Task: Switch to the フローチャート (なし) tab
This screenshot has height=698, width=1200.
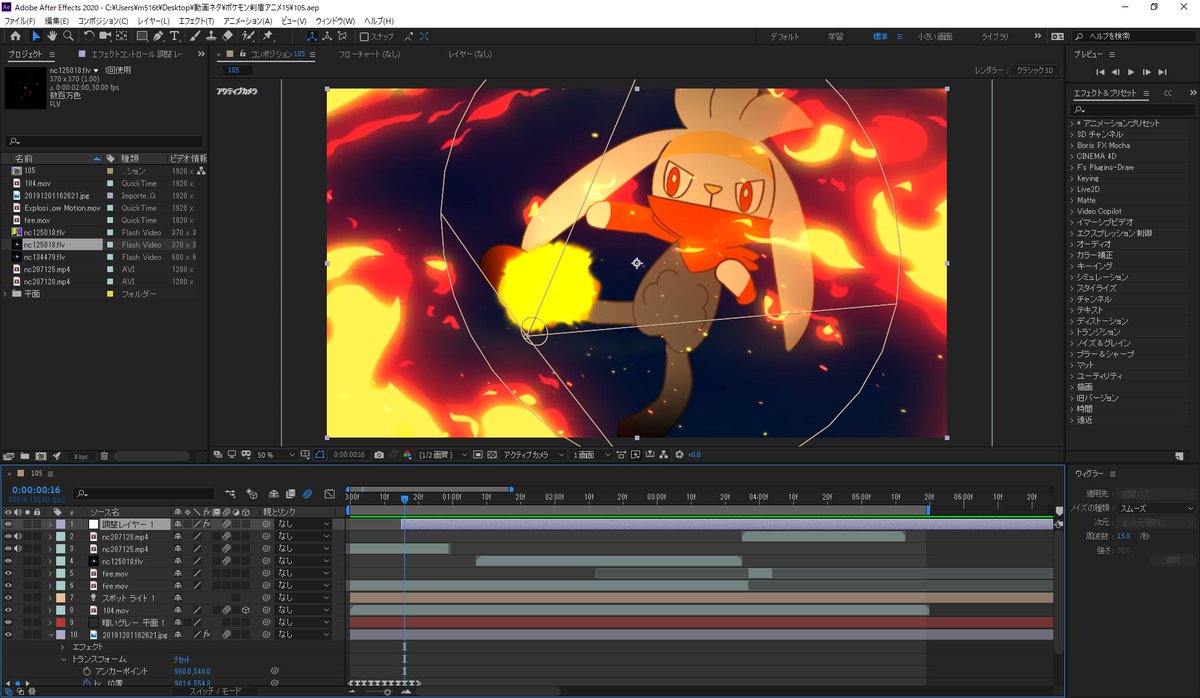Action: click(368, 54)
